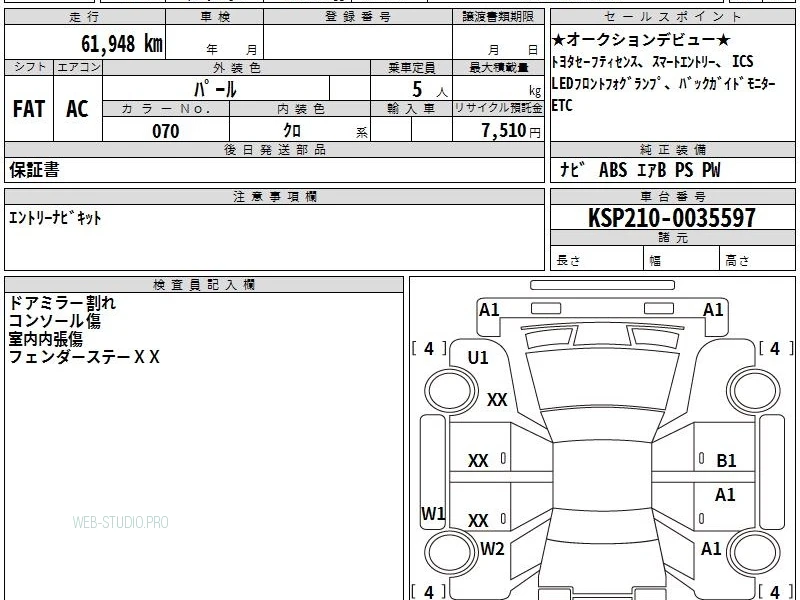The image size is (800, 600).
Task: Click the 車検 header cell
Action: [215, 17]
